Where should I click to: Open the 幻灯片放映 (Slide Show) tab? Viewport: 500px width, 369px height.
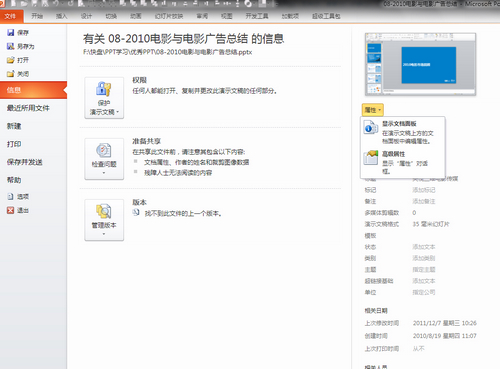[x=169, y=16]
